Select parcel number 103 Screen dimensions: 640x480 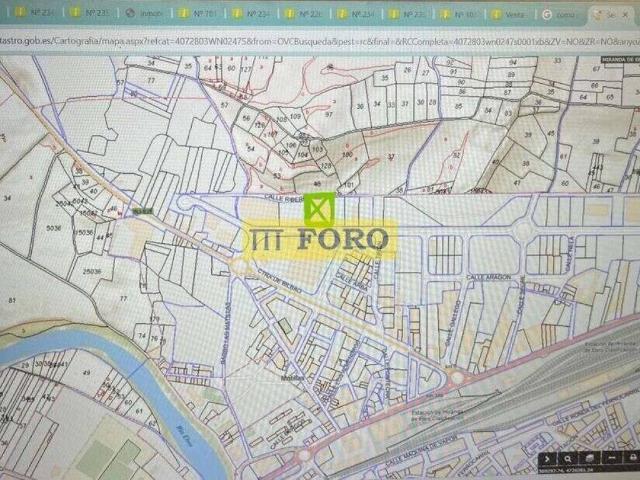tap(317, 149)
